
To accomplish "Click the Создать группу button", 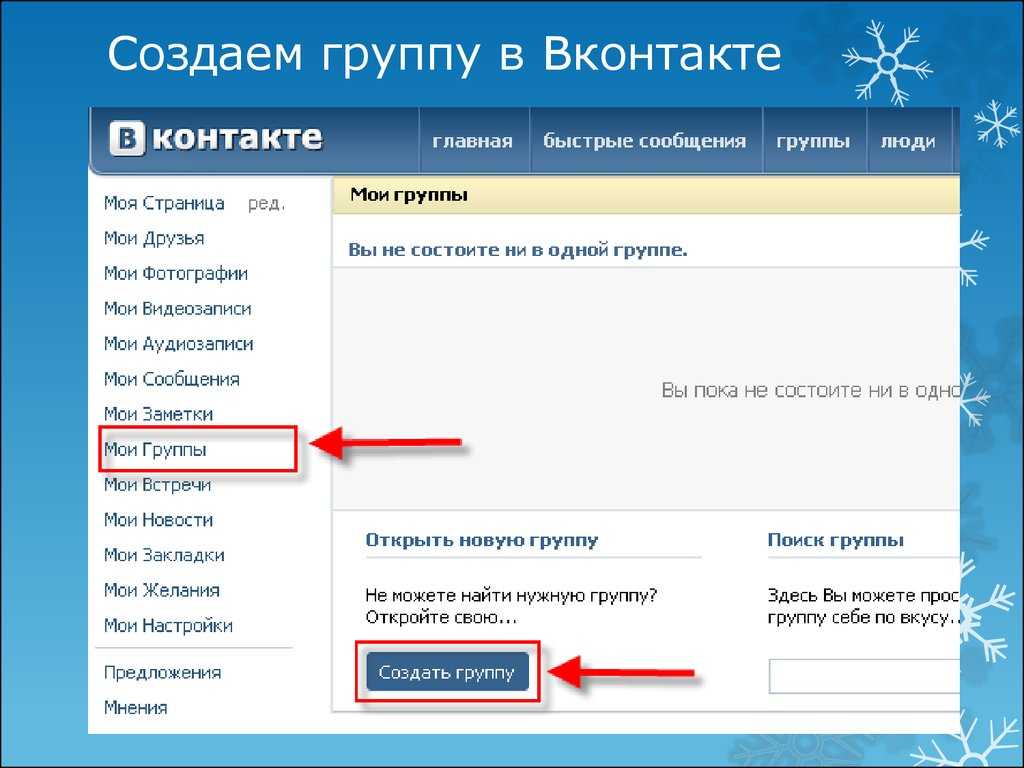I will 447,671.
